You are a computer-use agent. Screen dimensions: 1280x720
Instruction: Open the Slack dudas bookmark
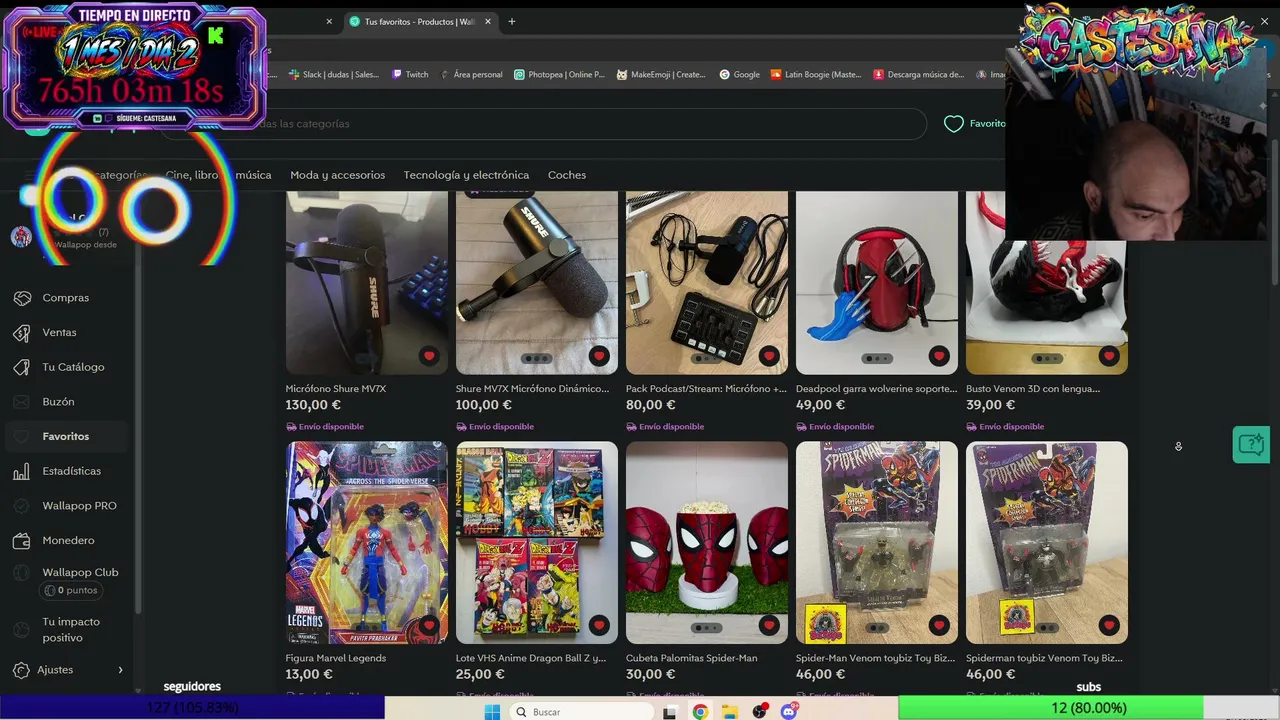[x=334, y=74]
